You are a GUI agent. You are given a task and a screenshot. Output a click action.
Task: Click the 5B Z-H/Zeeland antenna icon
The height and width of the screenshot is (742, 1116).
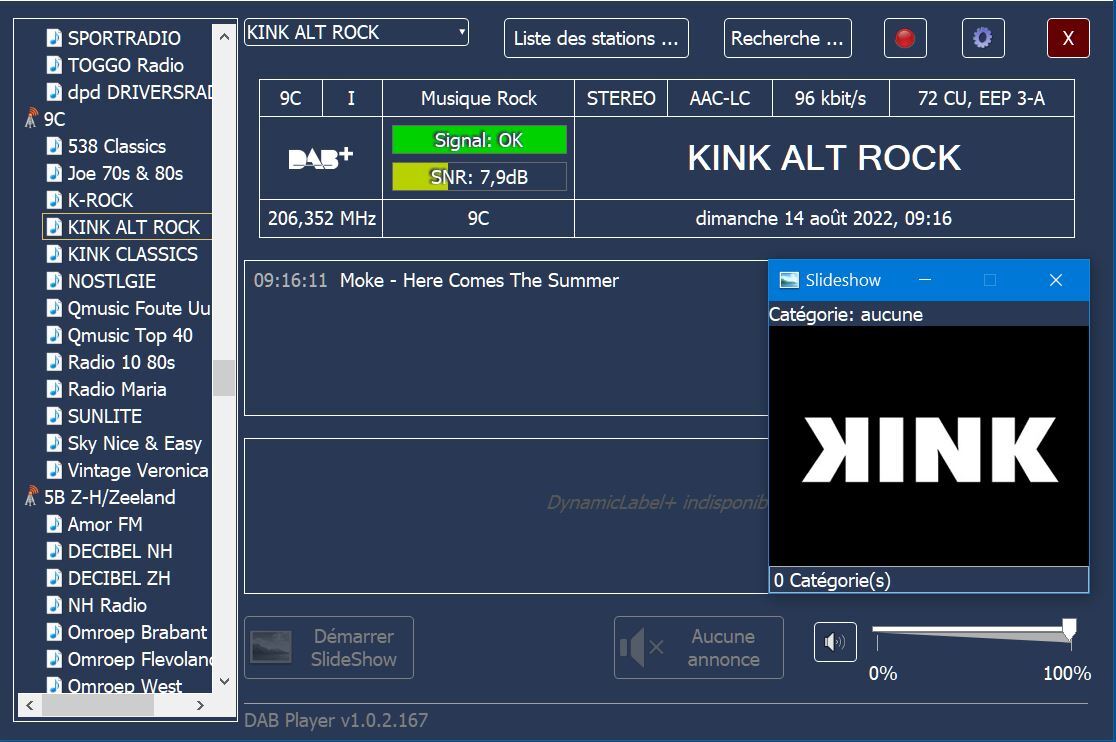pyautogui.click(x=31, y=497)
